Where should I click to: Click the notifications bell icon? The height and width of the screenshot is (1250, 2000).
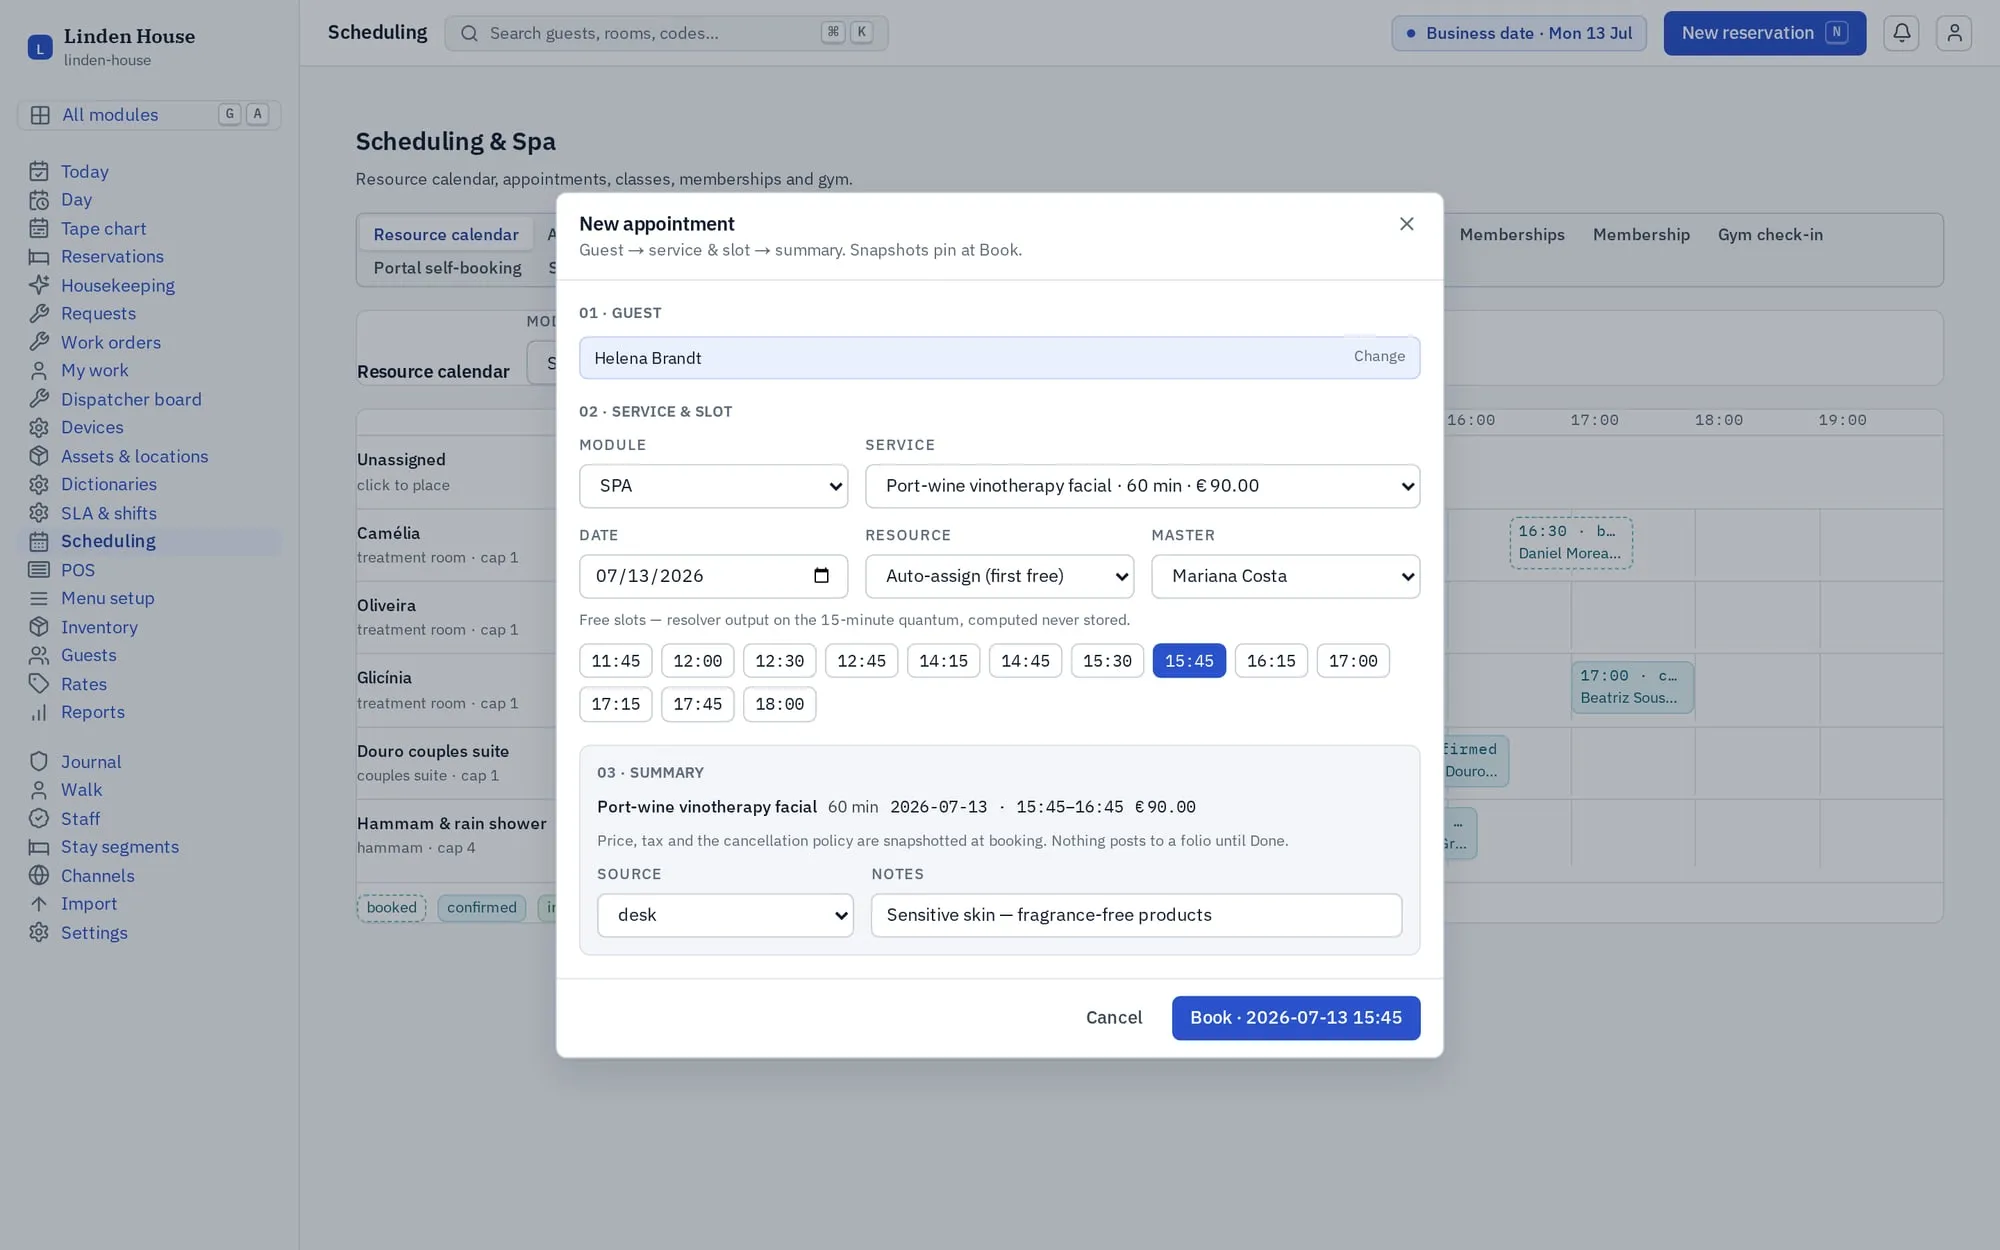pyautogui.click(x=1901, y=33)
